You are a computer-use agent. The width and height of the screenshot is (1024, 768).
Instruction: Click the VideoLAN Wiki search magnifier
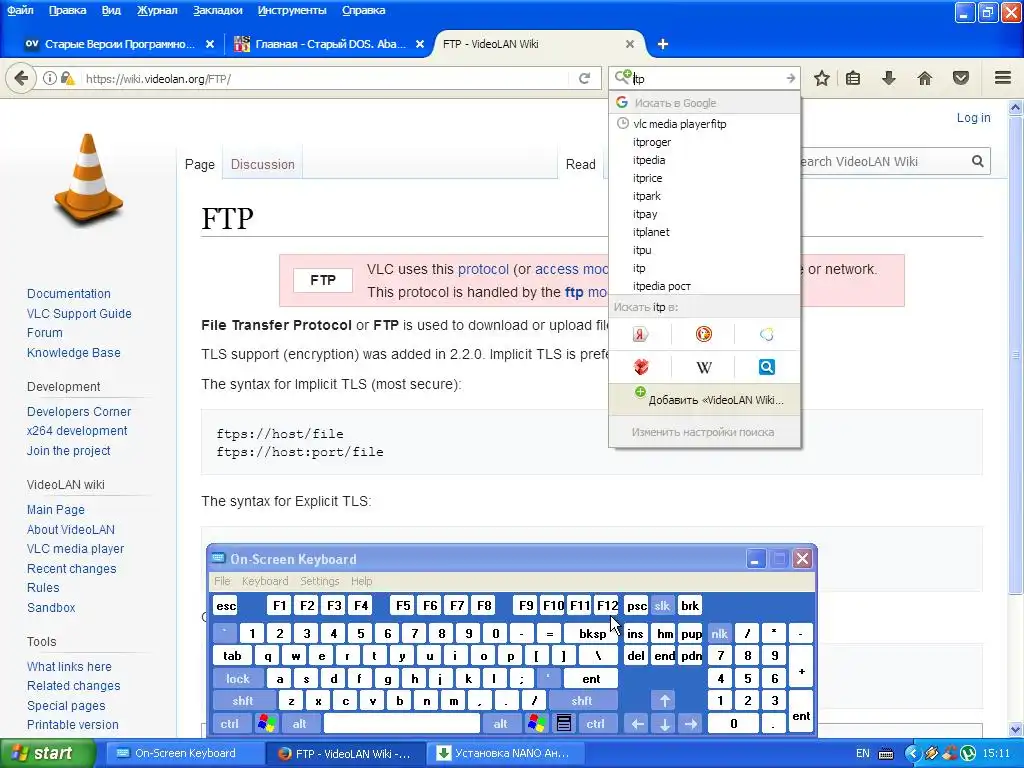pyautogui.click(x=978, y=161)
